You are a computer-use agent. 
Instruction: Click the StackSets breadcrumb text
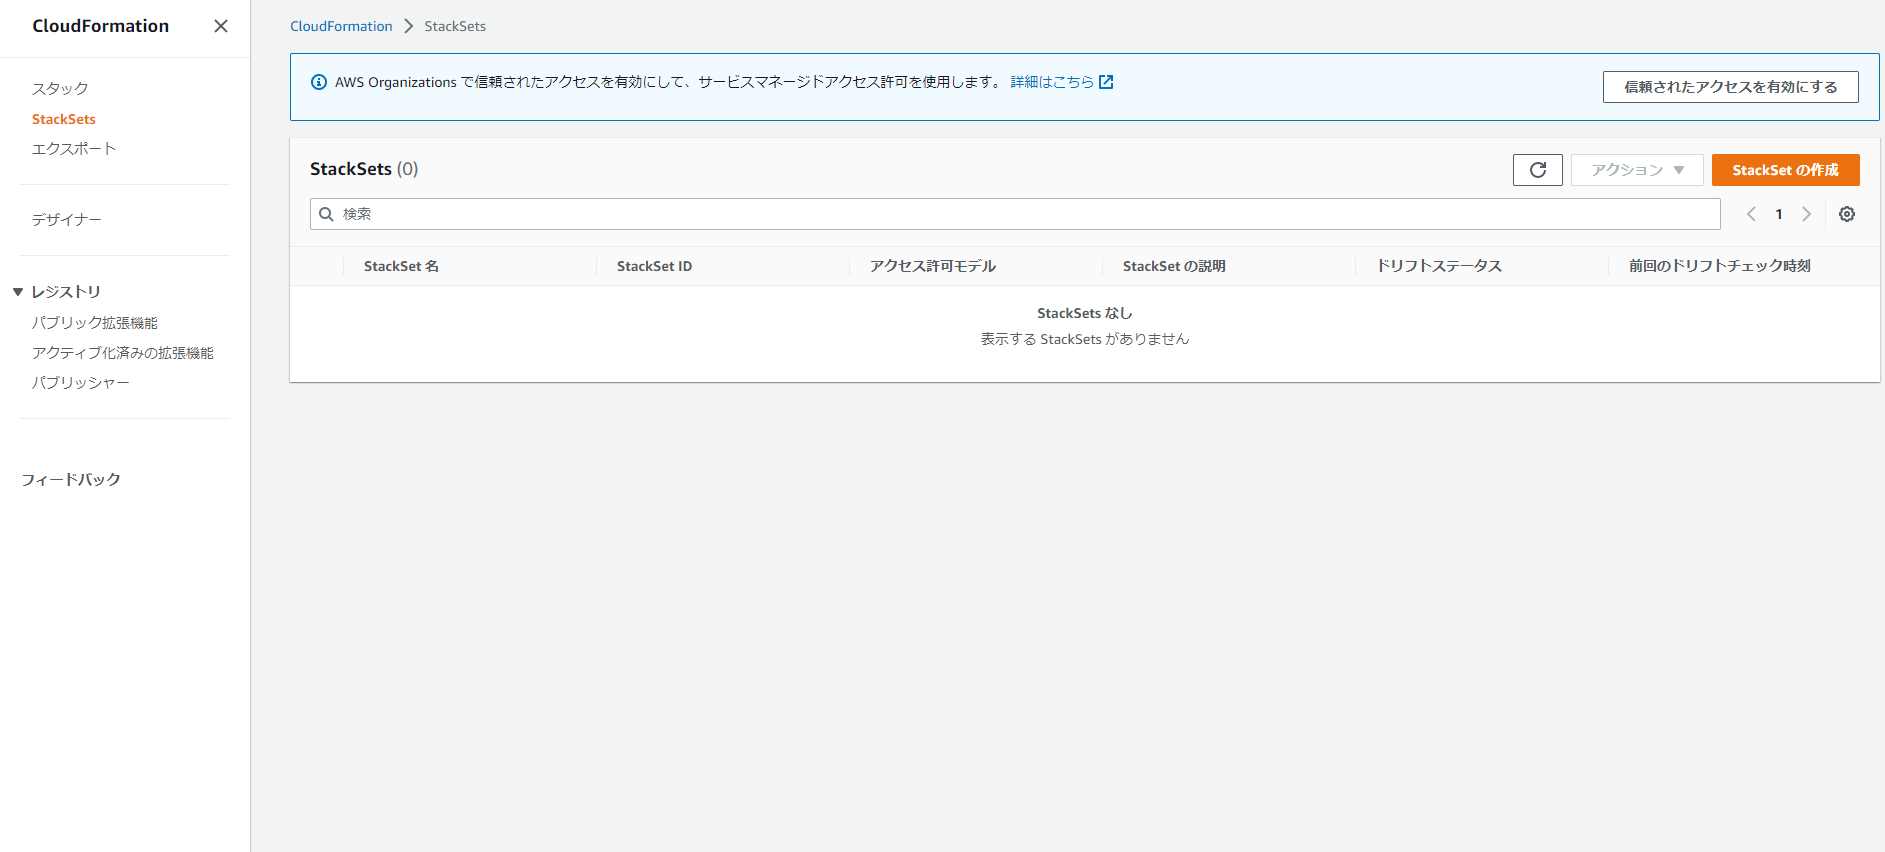click(455, 26)
